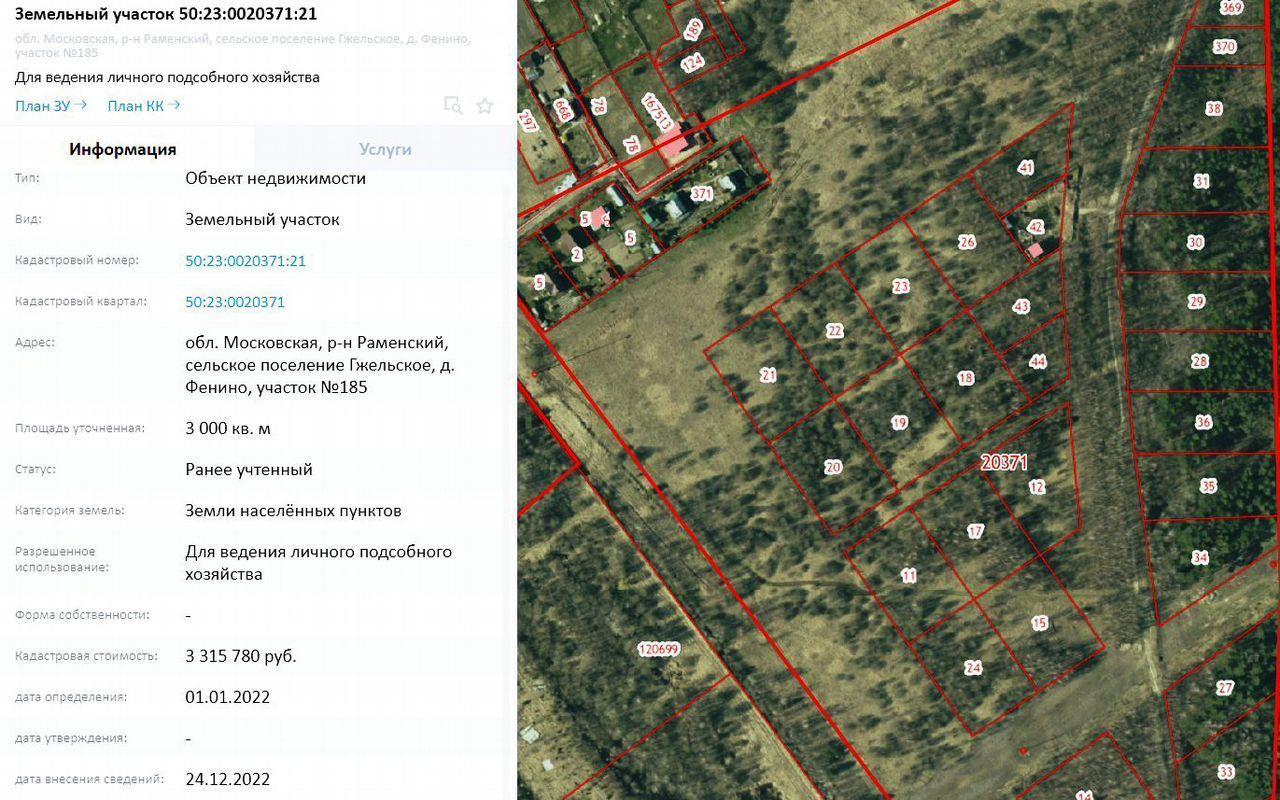
Task: Select parcel 24 on the map
Action: (973, 668)
